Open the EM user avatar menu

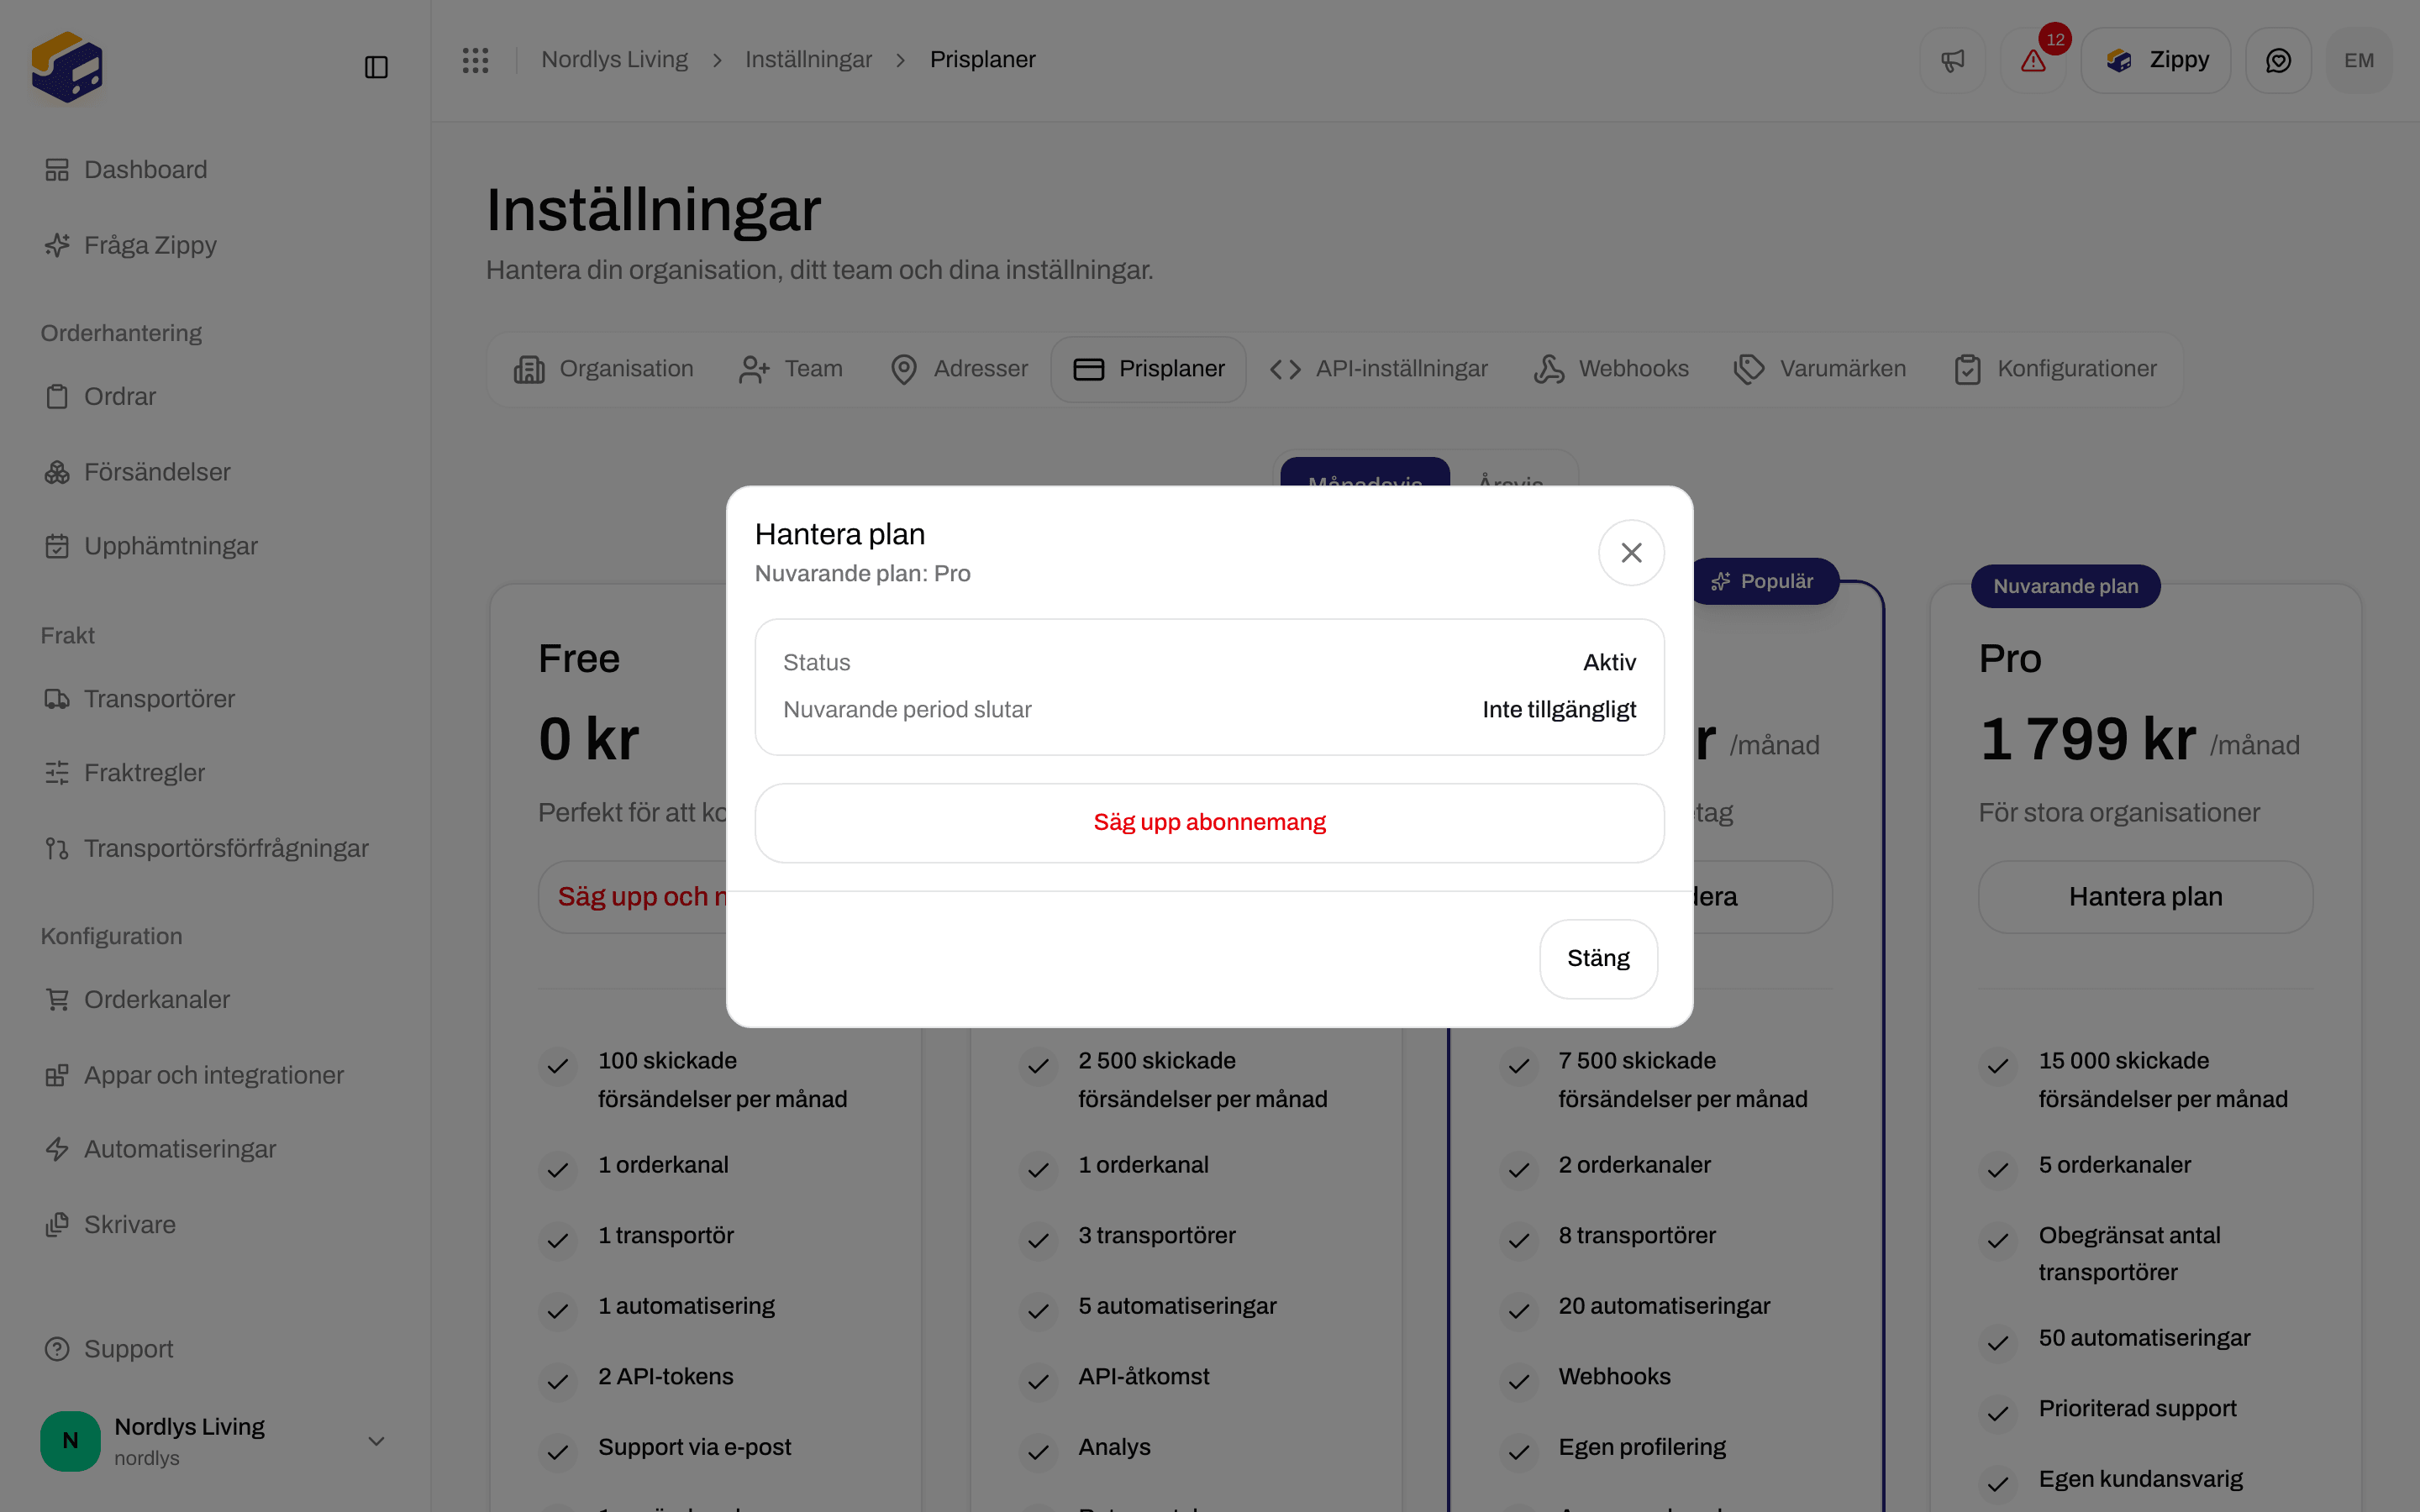tap(2359, 60)
